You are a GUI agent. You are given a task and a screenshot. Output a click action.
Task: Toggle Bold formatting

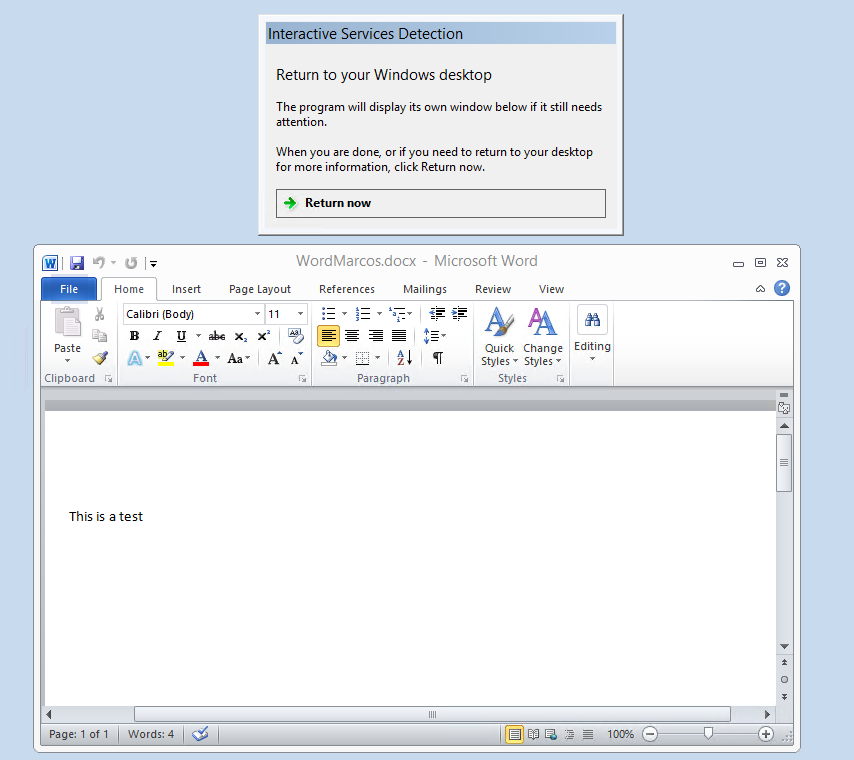pos(134,336)
